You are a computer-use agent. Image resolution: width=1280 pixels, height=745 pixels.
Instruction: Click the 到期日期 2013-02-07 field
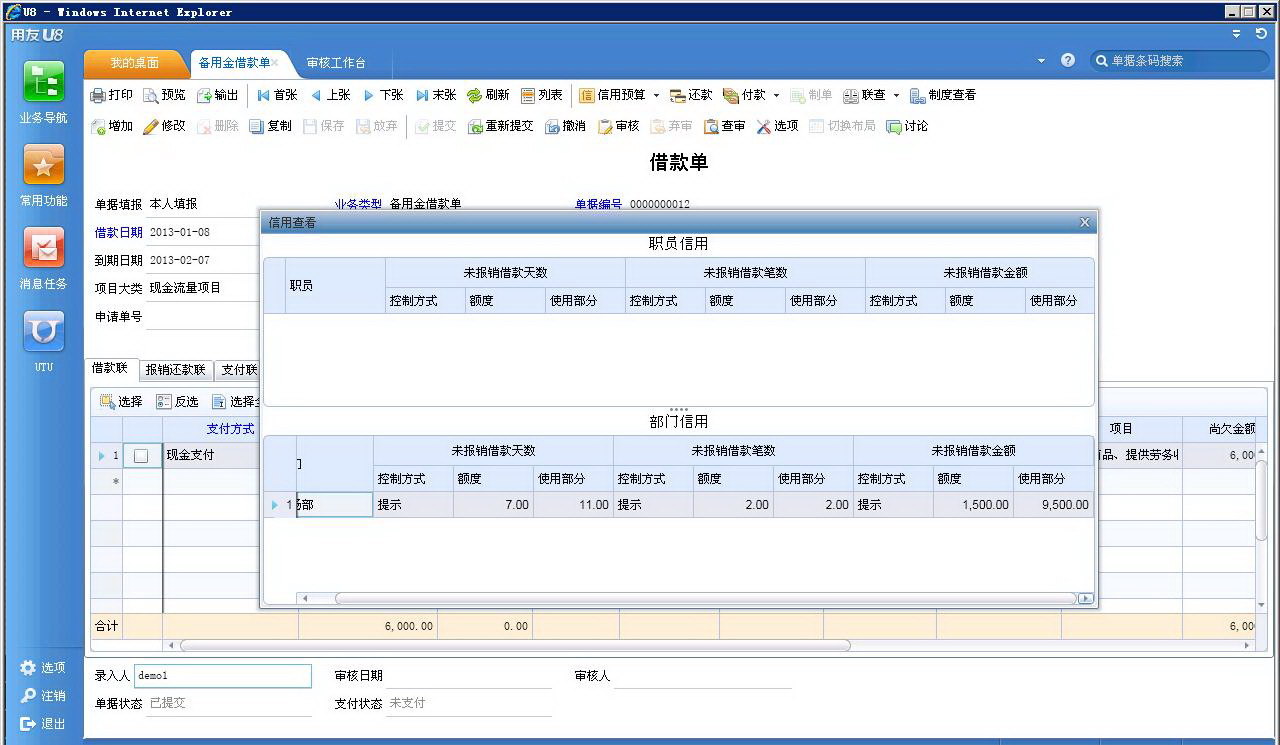pyautogui.click(x=203, y=260)
